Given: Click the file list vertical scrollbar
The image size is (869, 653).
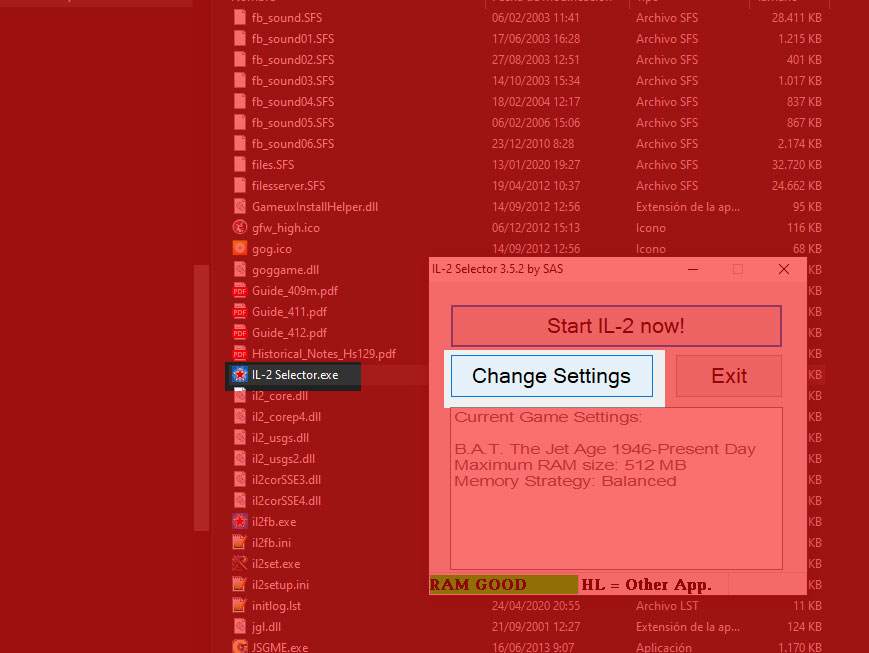Looking at the screenshot, I should tap(201, 398).
